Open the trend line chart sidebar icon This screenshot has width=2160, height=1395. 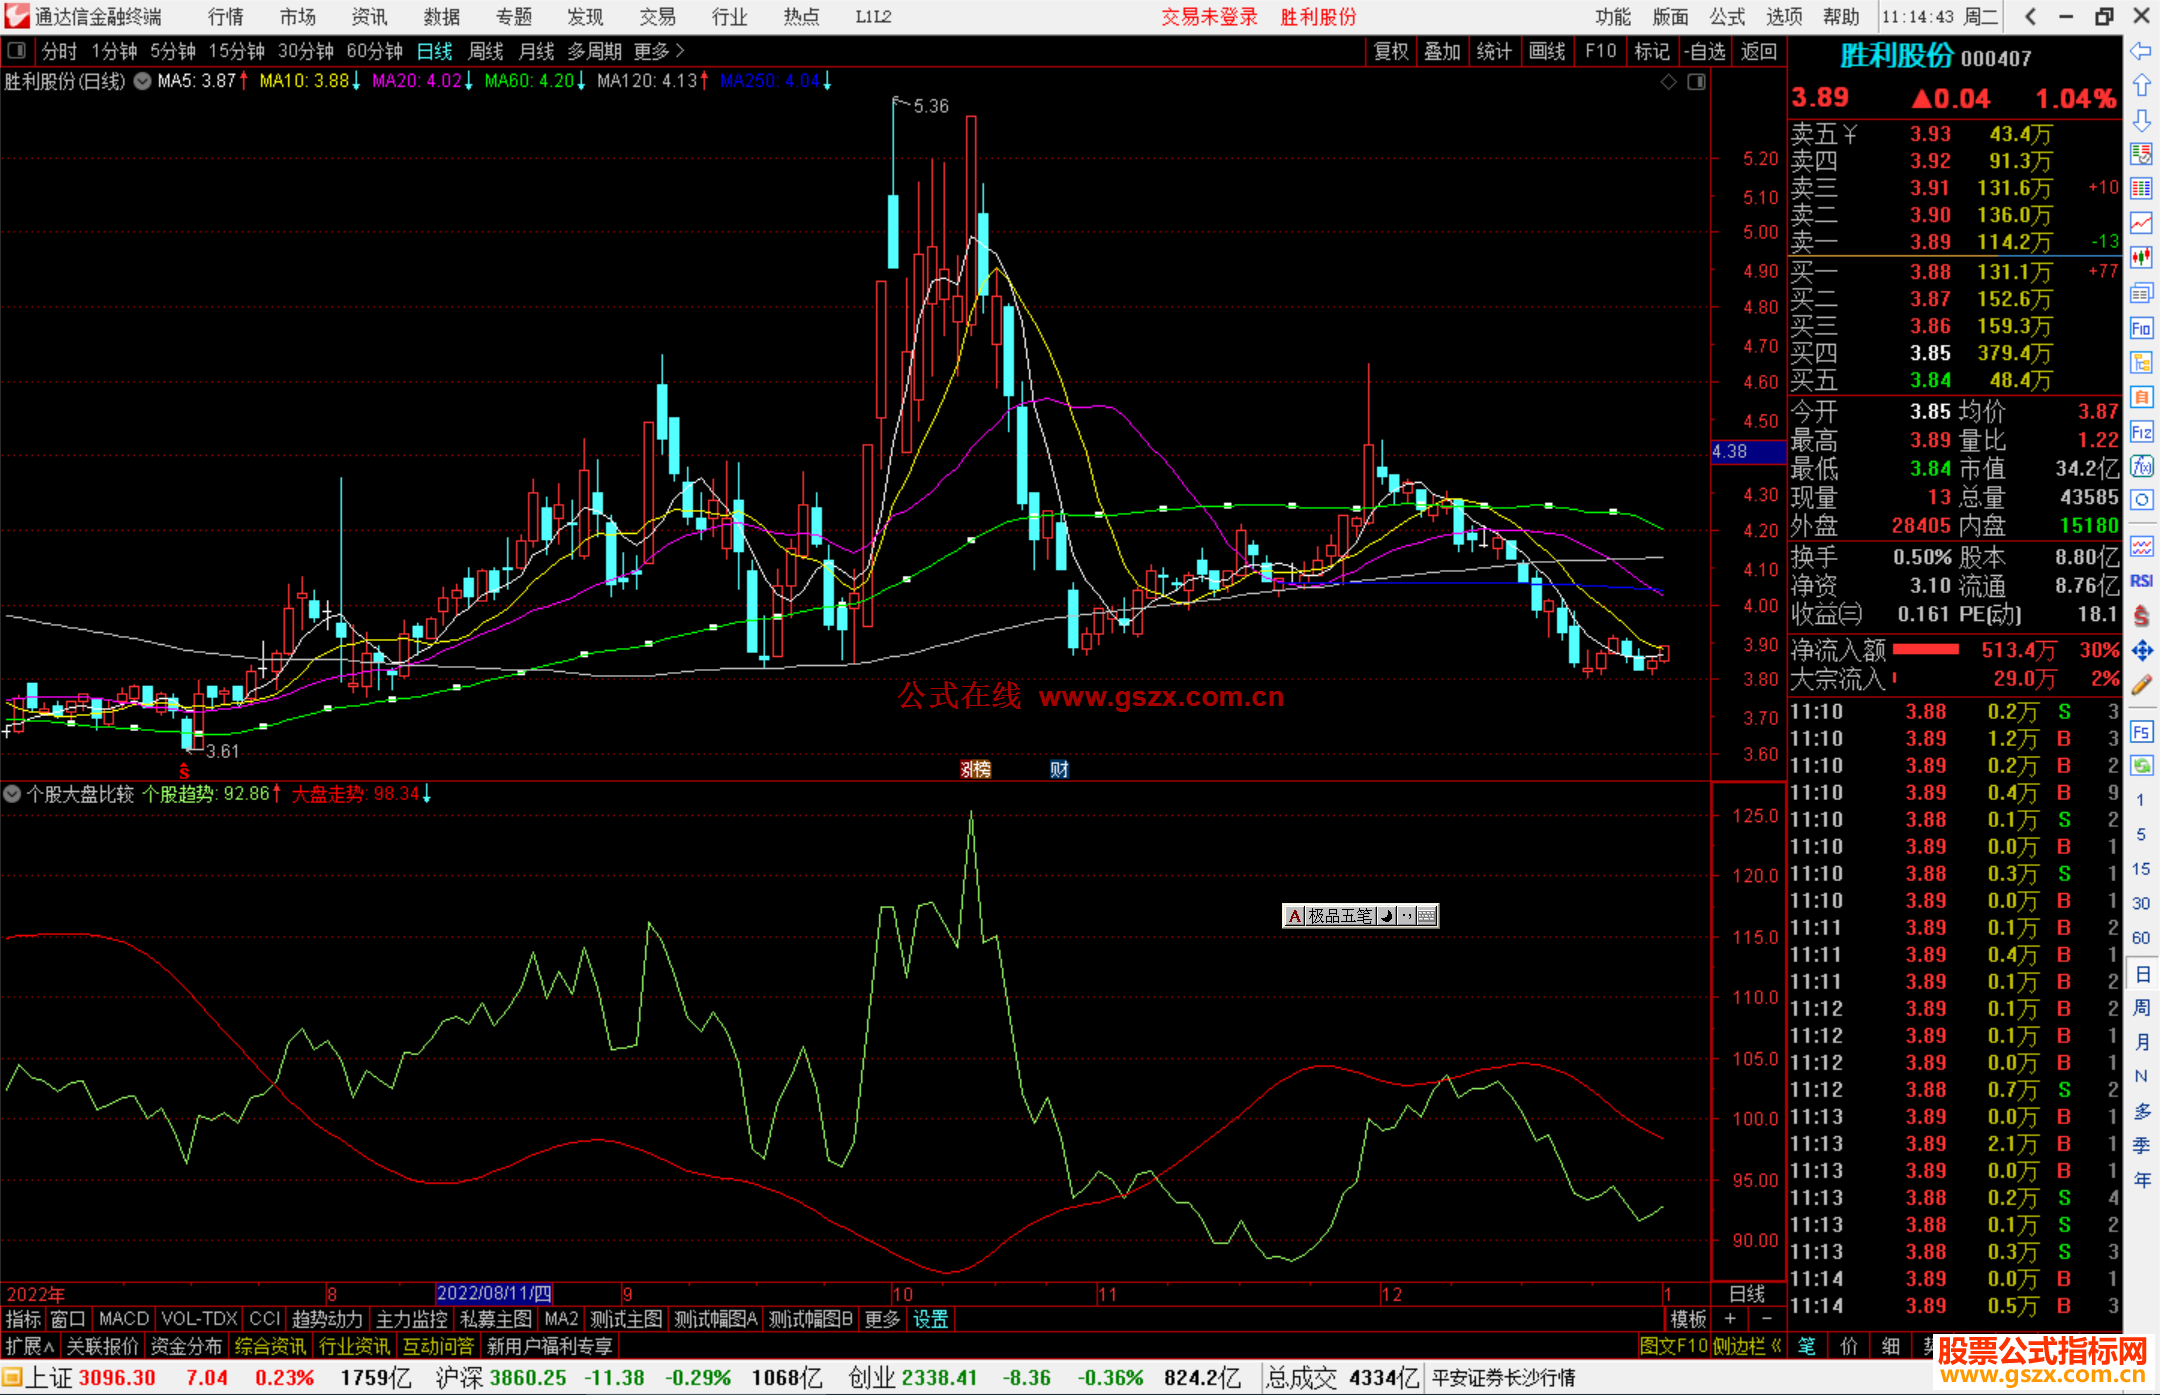(2141, 223)
